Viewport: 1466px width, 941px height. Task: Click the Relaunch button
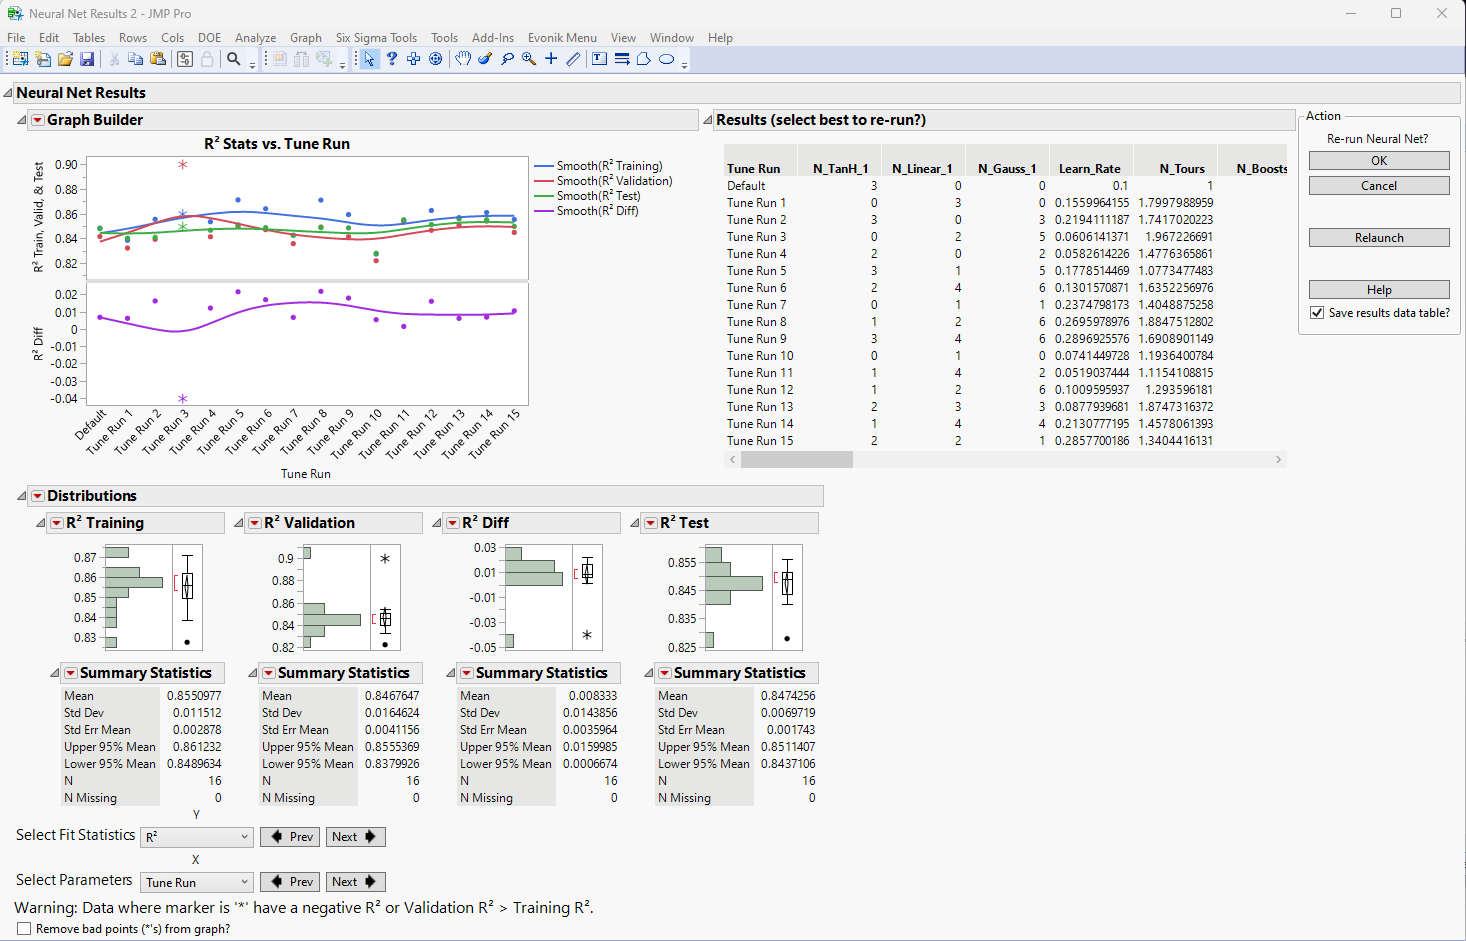1379,238
